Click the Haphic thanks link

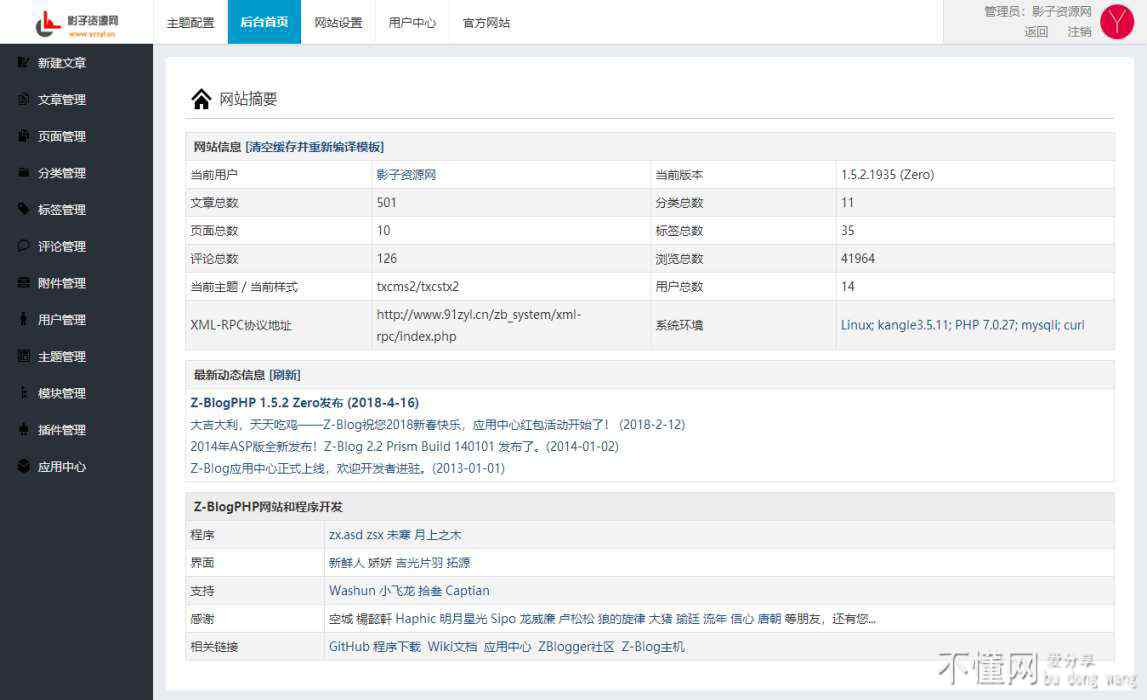tap(415, 619)
